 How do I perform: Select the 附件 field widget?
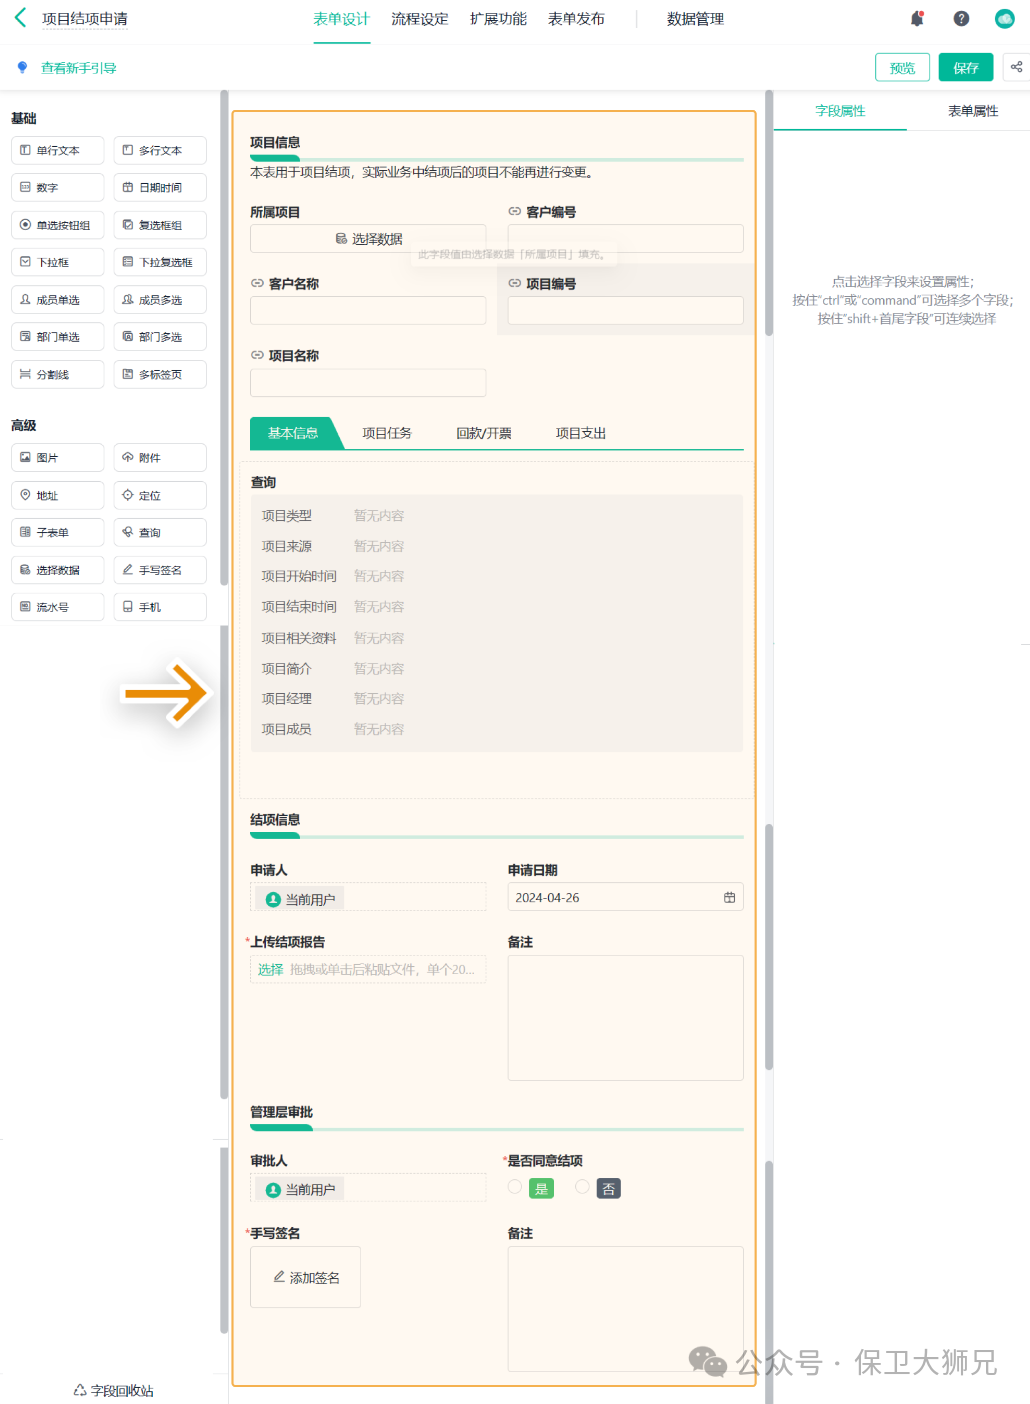pyautogui.click(x=160, y=458)
